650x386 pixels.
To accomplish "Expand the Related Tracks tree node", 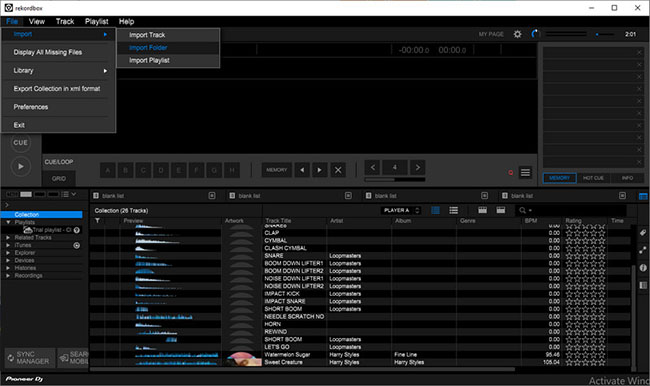I will point(8,238).
